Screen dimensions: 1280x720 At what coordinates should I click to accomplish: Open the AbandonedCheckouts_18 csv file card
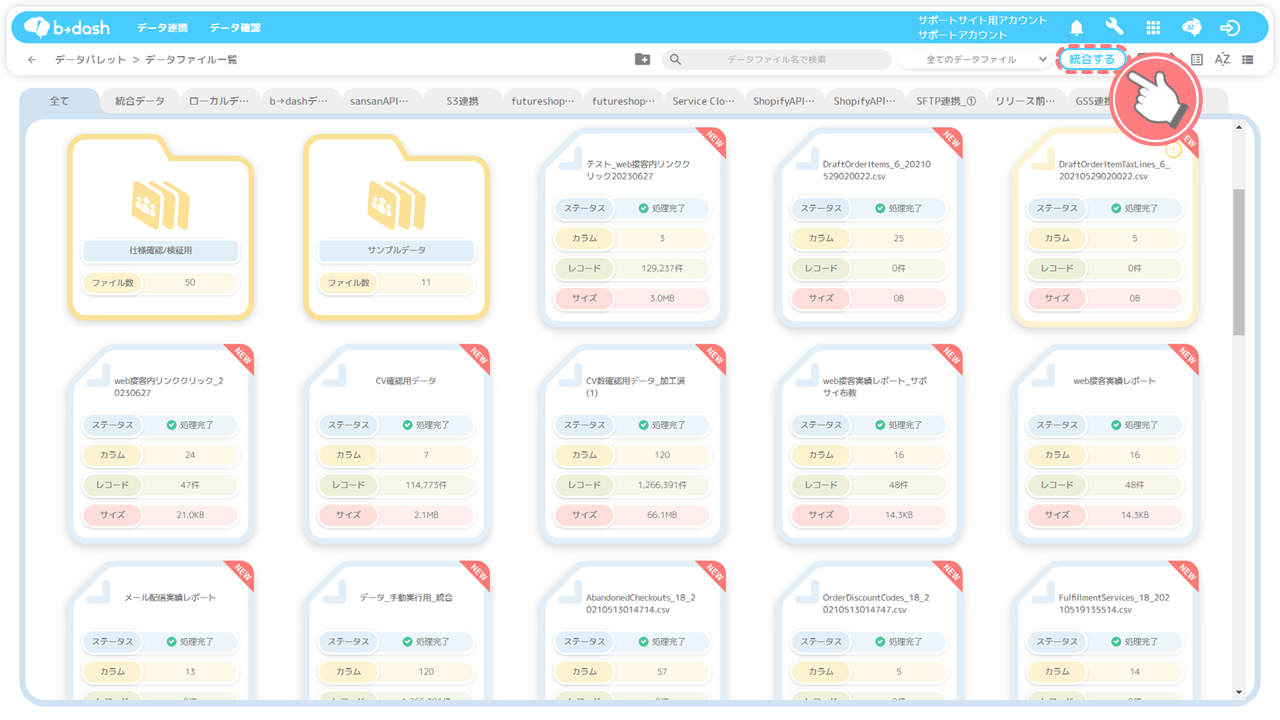tap(634, 630)
